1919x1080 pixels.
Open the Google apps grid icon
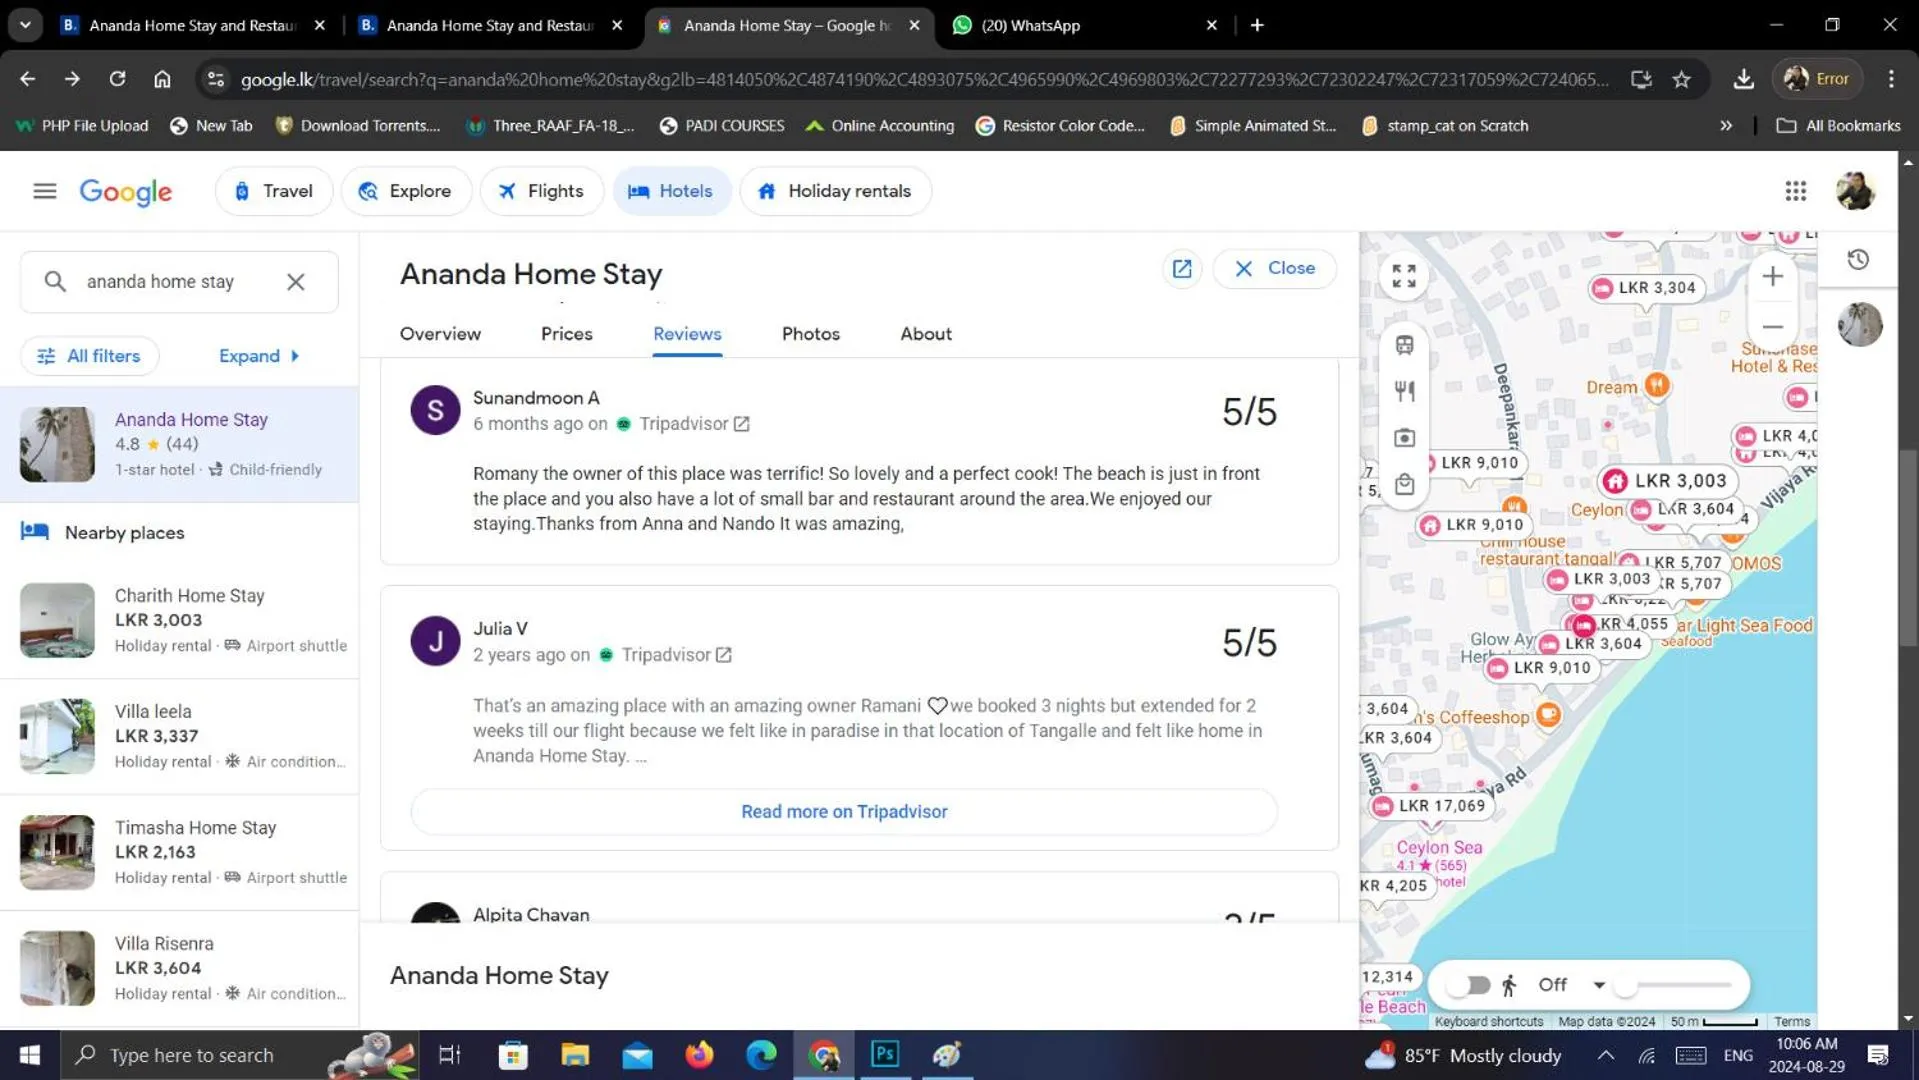1795,191
